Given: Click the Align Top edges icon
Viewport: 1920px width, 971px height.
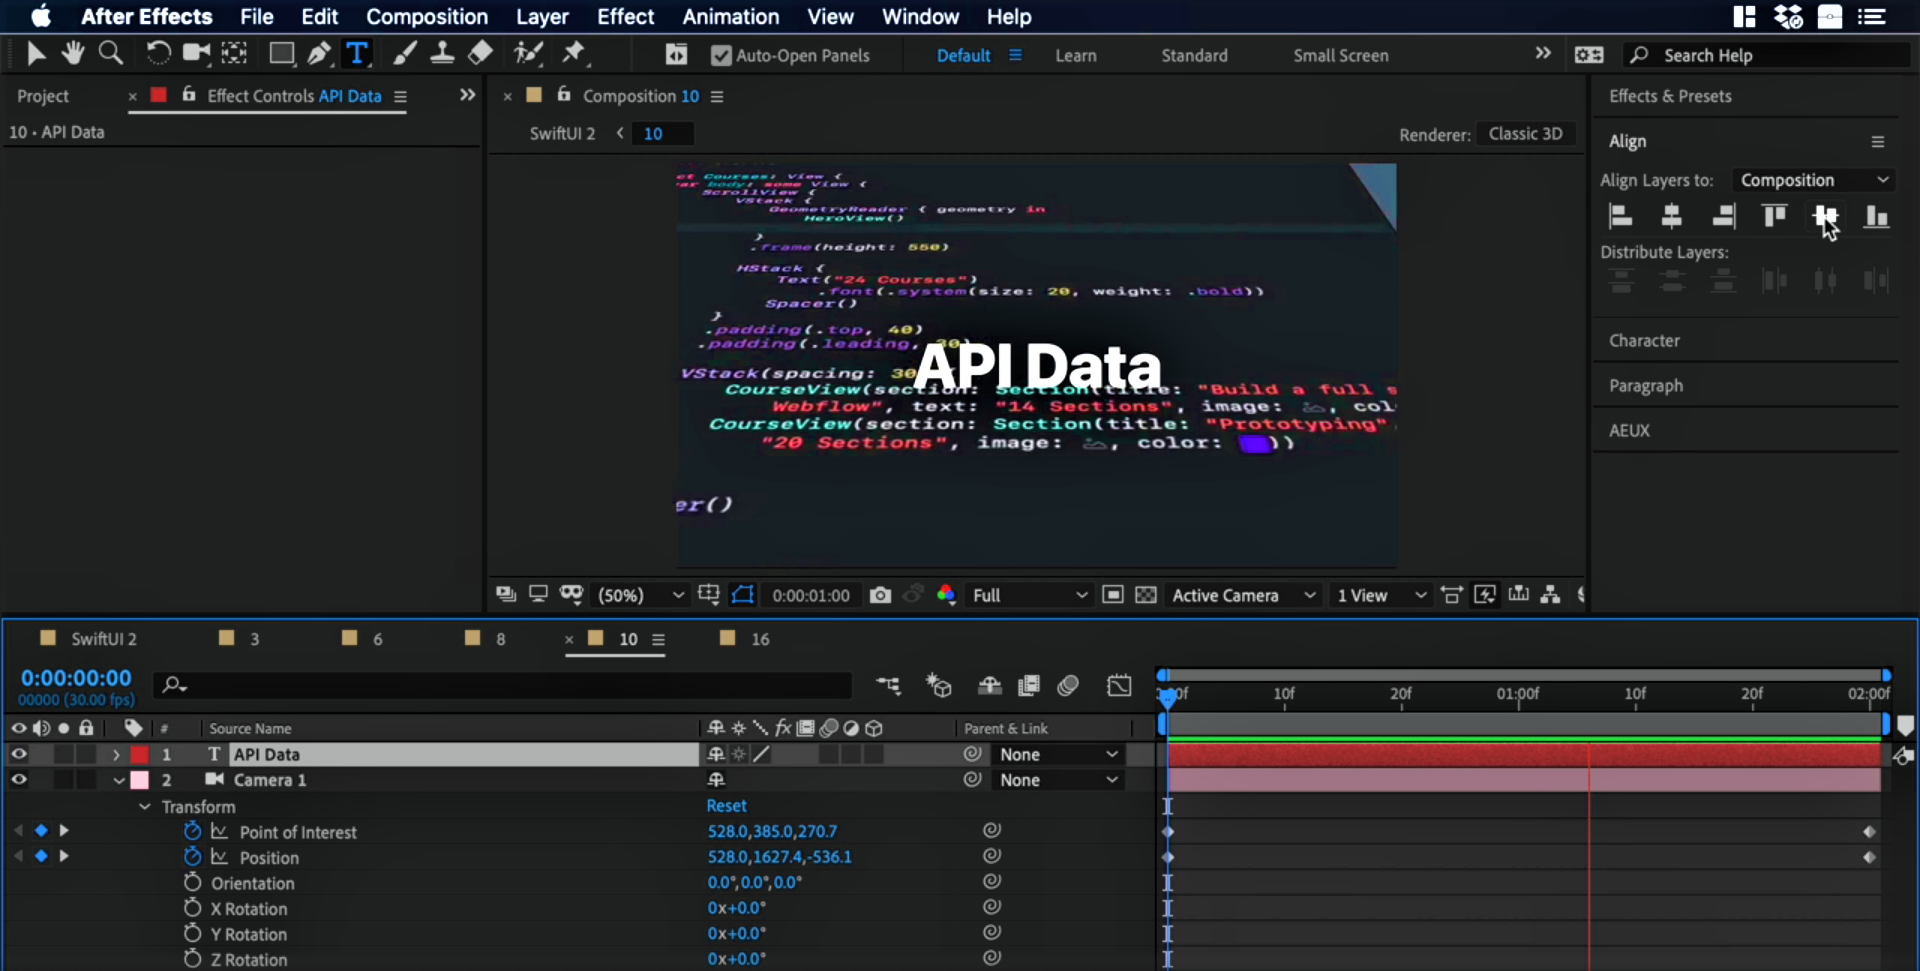Looking at the screenshot, I should 1774,216.
